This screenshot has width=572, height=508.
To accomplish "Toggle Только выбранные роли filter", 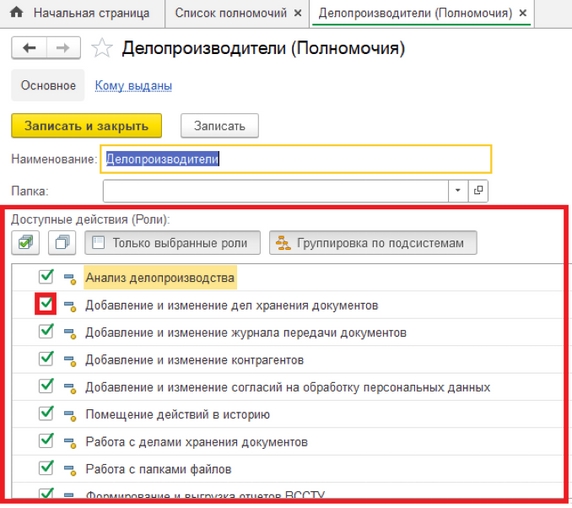I will (x=173, y=243).
